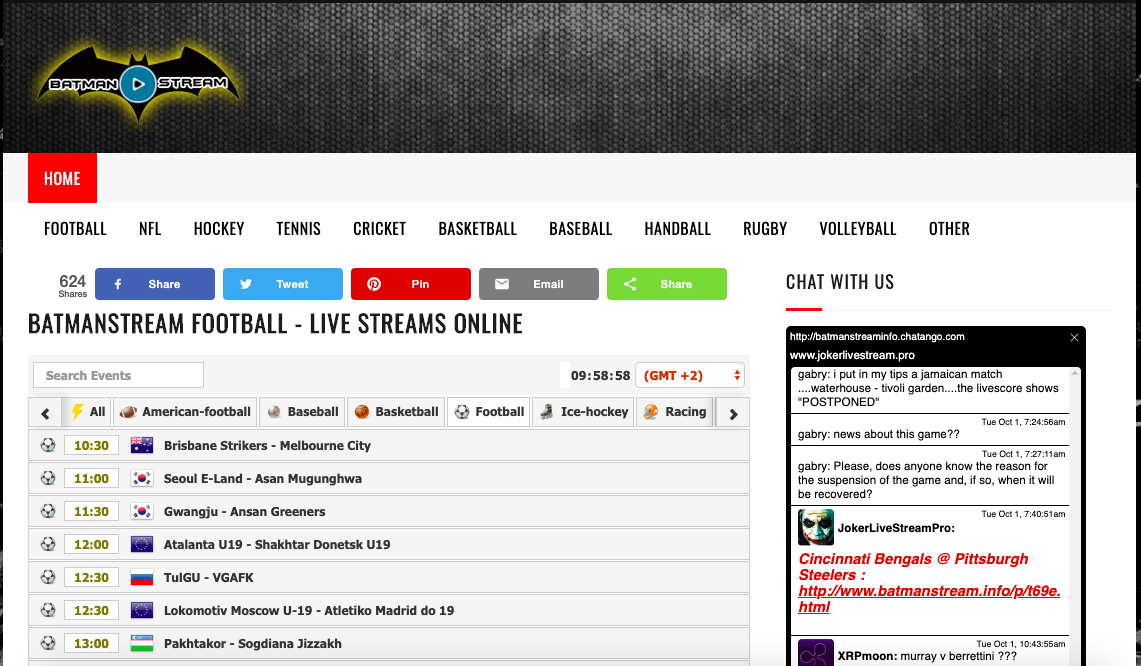Open Pakhtakor - Sogdiana Jizzakh match
This screenshot has width=1141, height=666.
pyautogui.click(x=389, y=643)
